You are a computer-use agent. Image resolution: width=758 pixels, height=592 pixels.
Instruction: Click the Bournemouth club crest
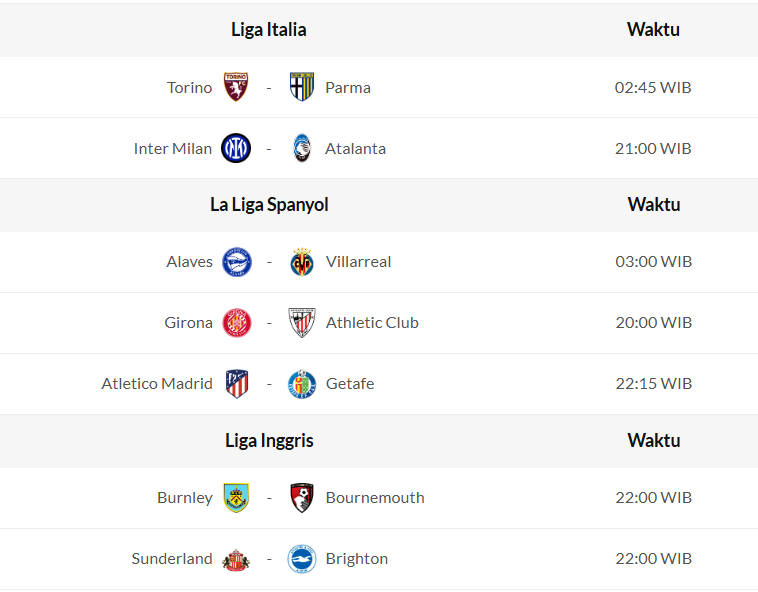(x=302, y=497)
